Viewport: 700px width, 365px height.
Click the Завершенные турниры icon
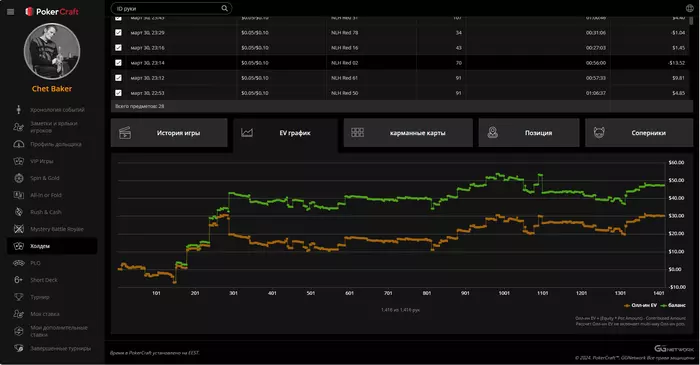(x=18, y=348)
